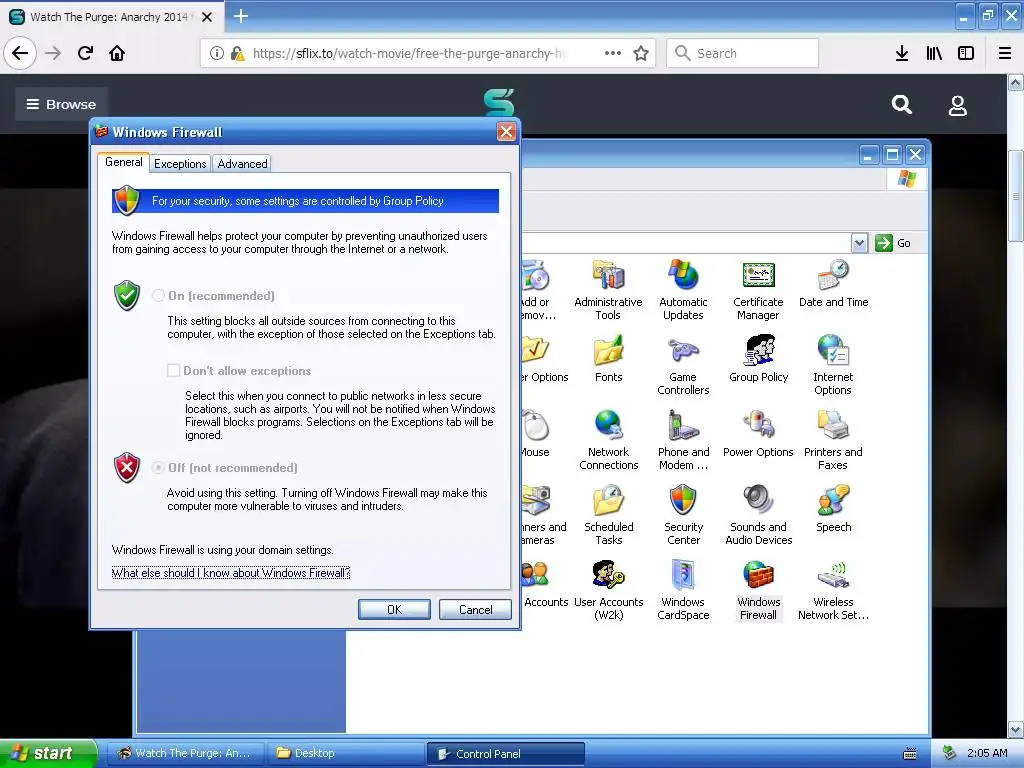1024x768 pixels.
Task: Click Cancel in Windows Firewall dialog
Action: pos(475,609)
